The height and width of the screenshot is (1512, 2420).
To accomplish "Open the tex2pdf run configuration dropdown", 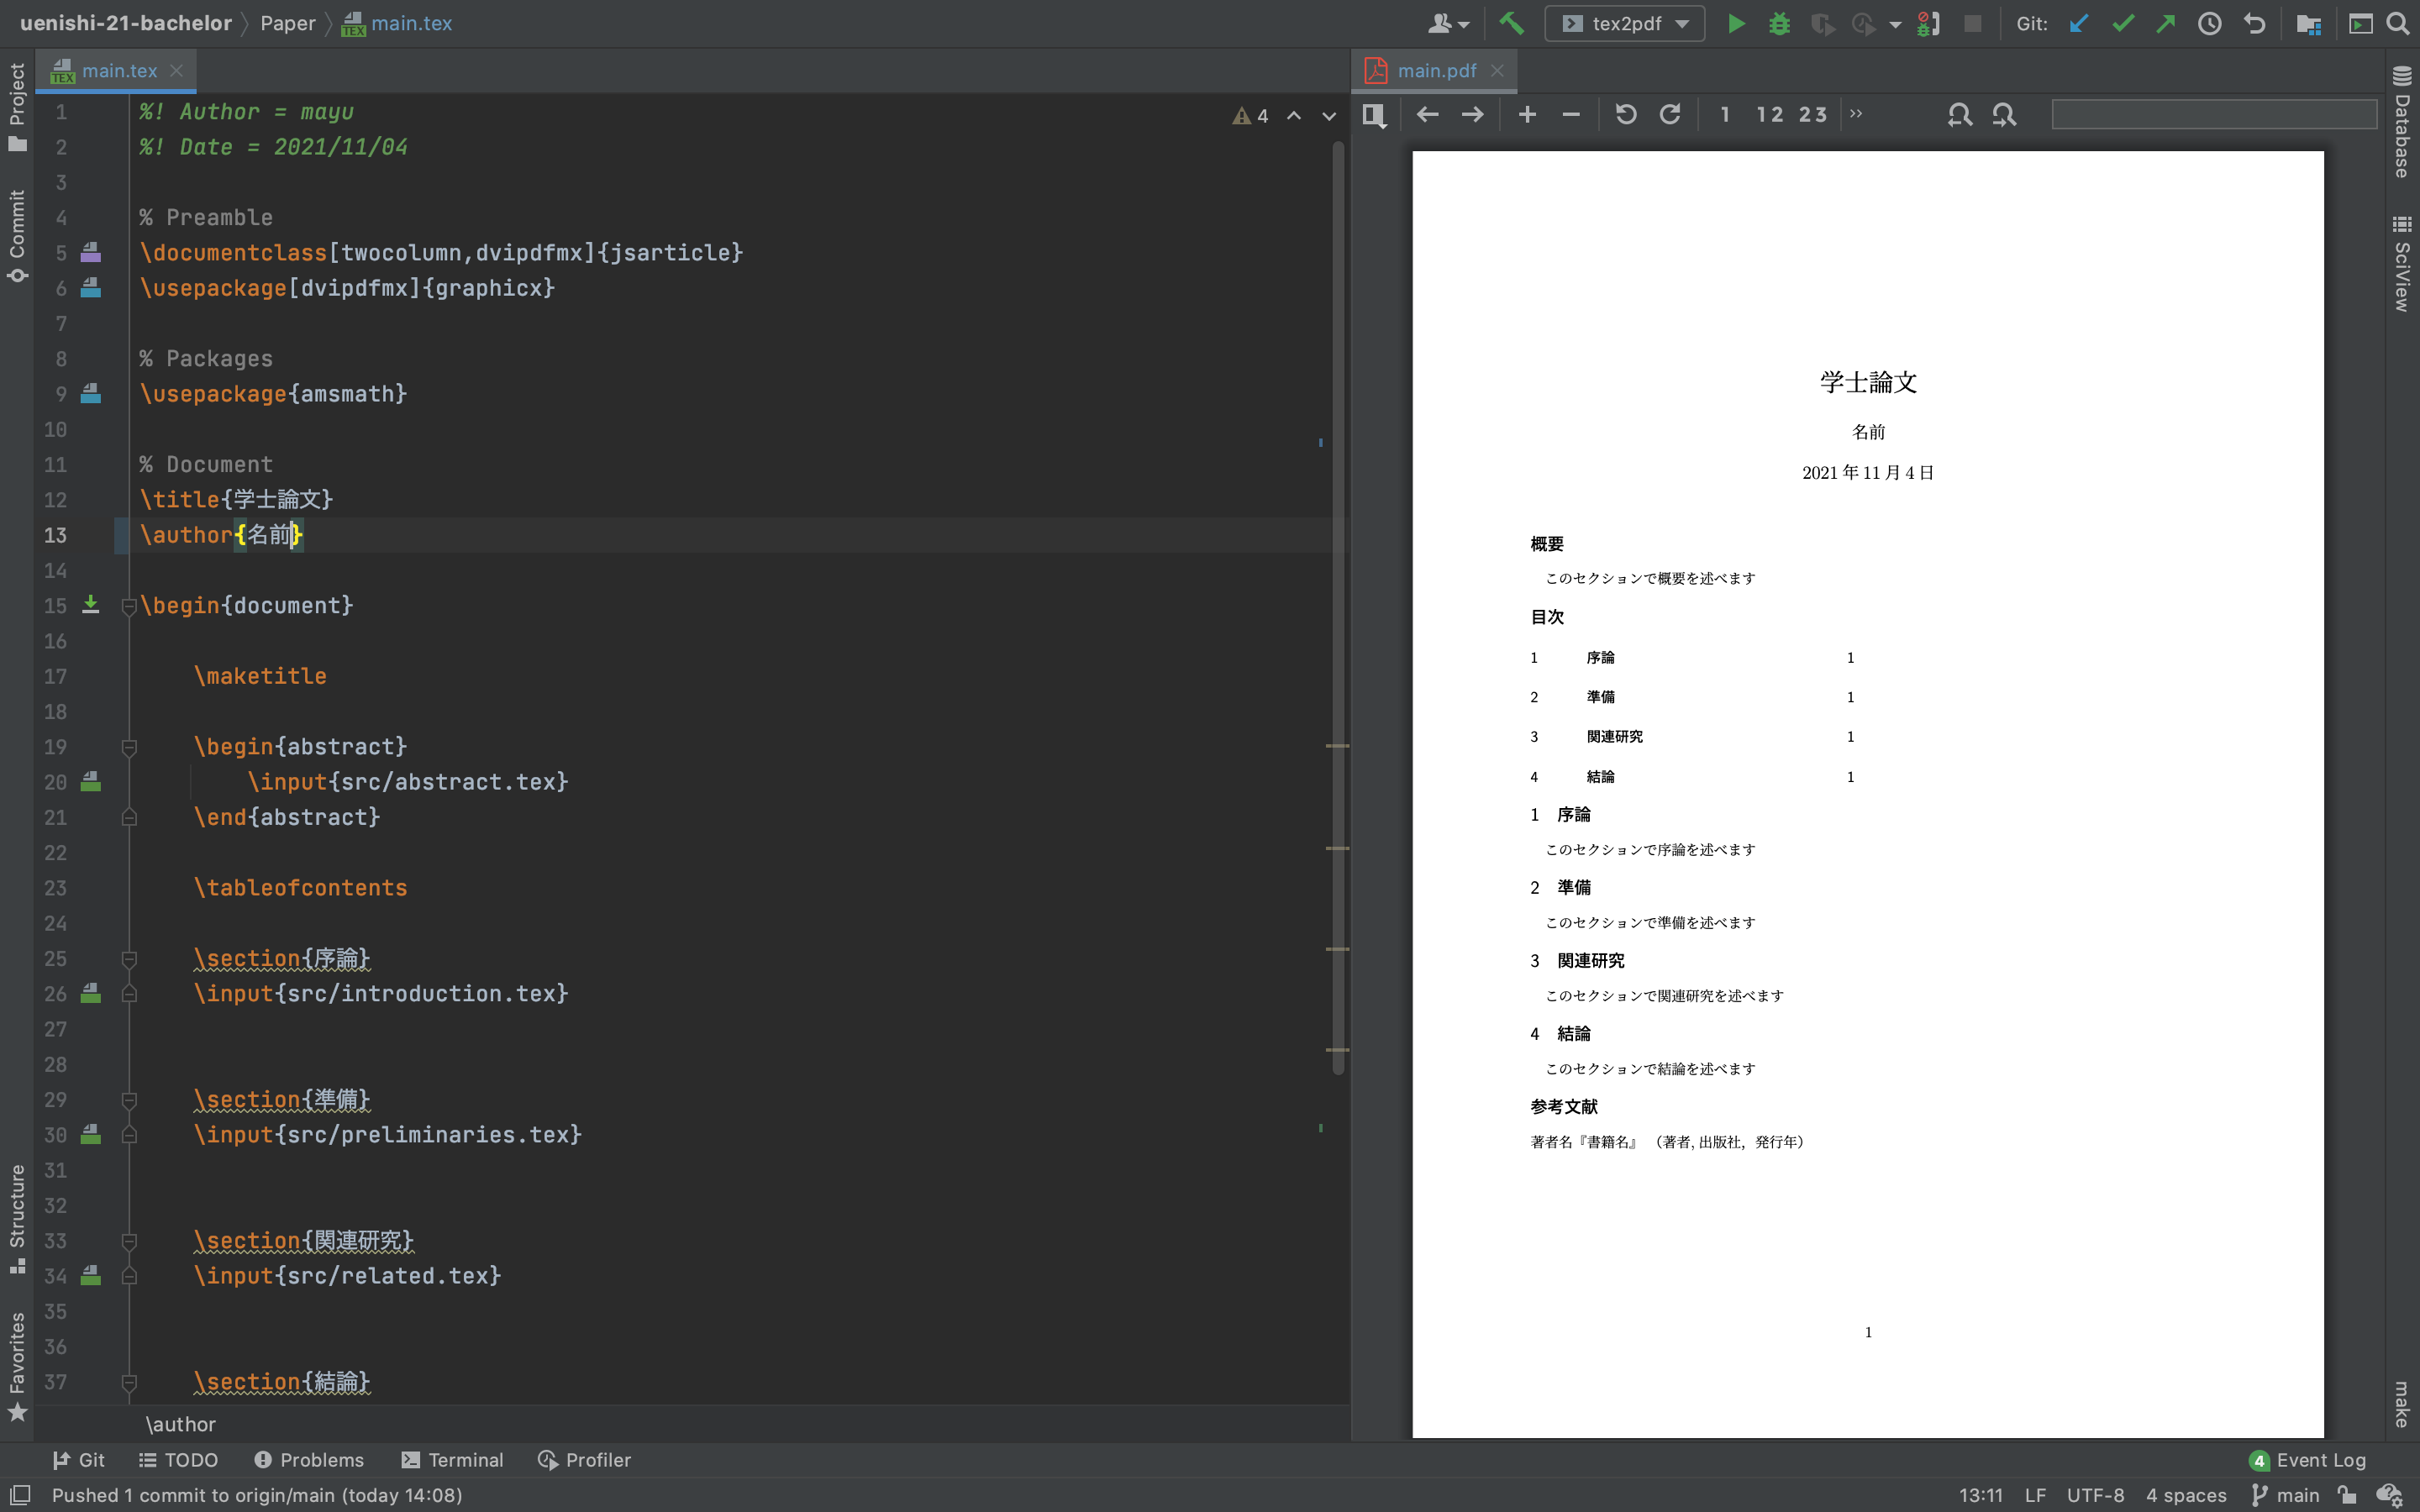I will point(1684,23).
